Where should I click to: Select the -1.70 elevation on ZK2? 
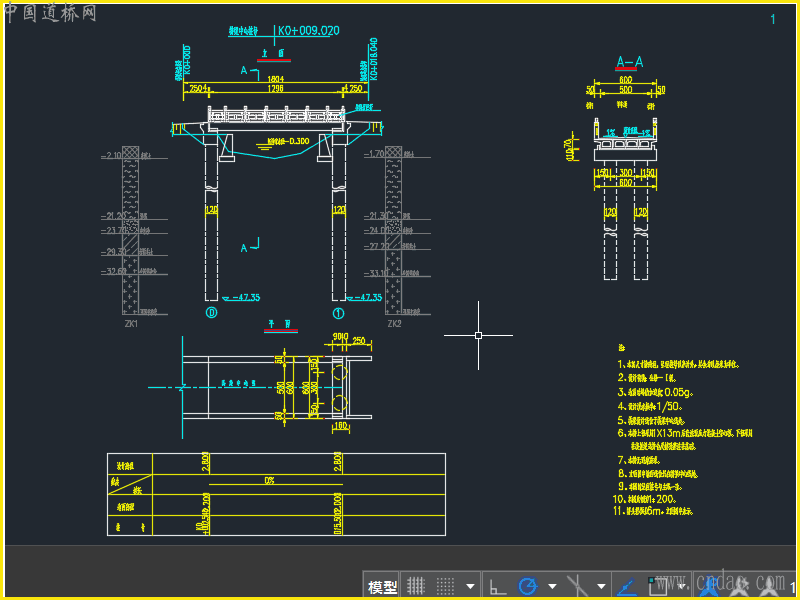pos(374,154)
